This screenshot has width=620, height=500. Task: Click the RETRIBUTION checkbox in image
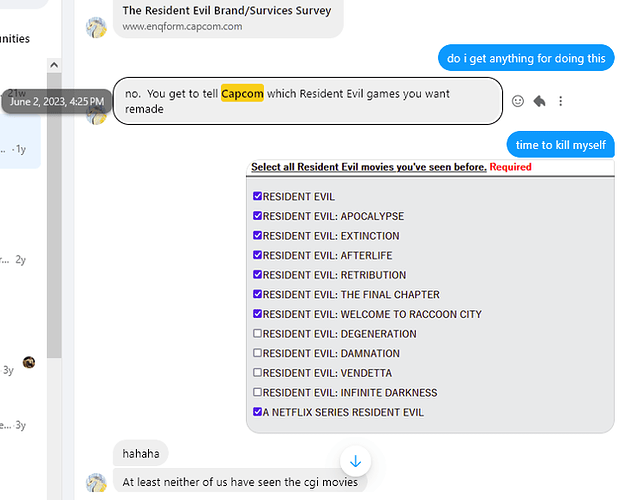(257, 274)
